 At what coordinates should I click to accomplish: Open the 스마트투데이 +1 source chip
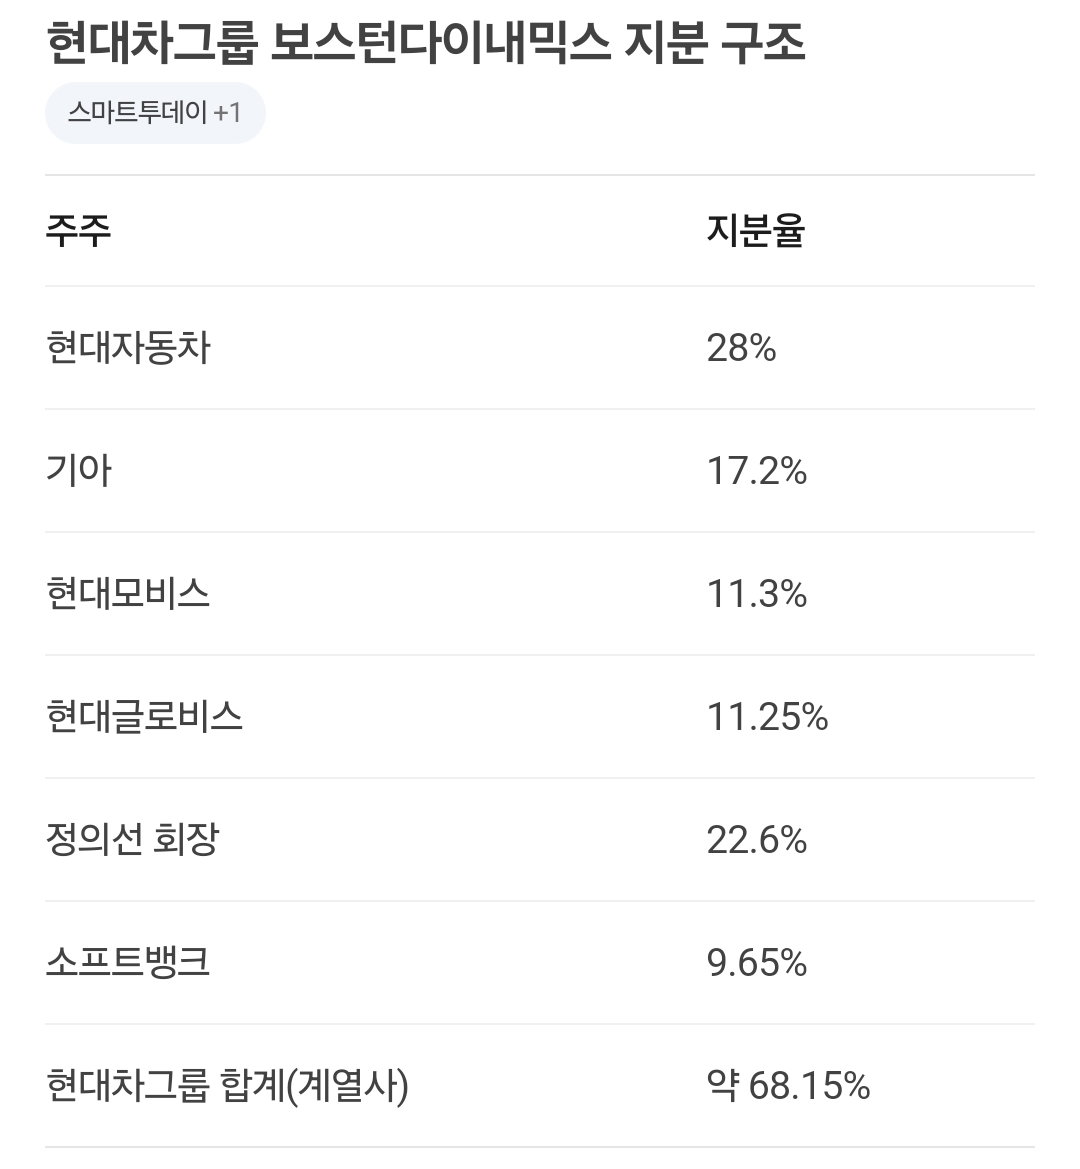click(x=155, y=113)
